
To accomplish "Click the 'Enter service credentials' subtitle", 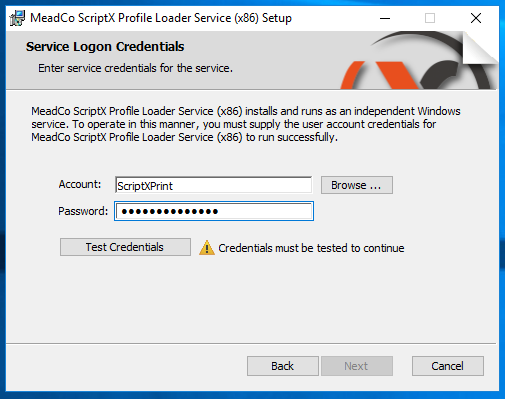I will pos(135,68).
